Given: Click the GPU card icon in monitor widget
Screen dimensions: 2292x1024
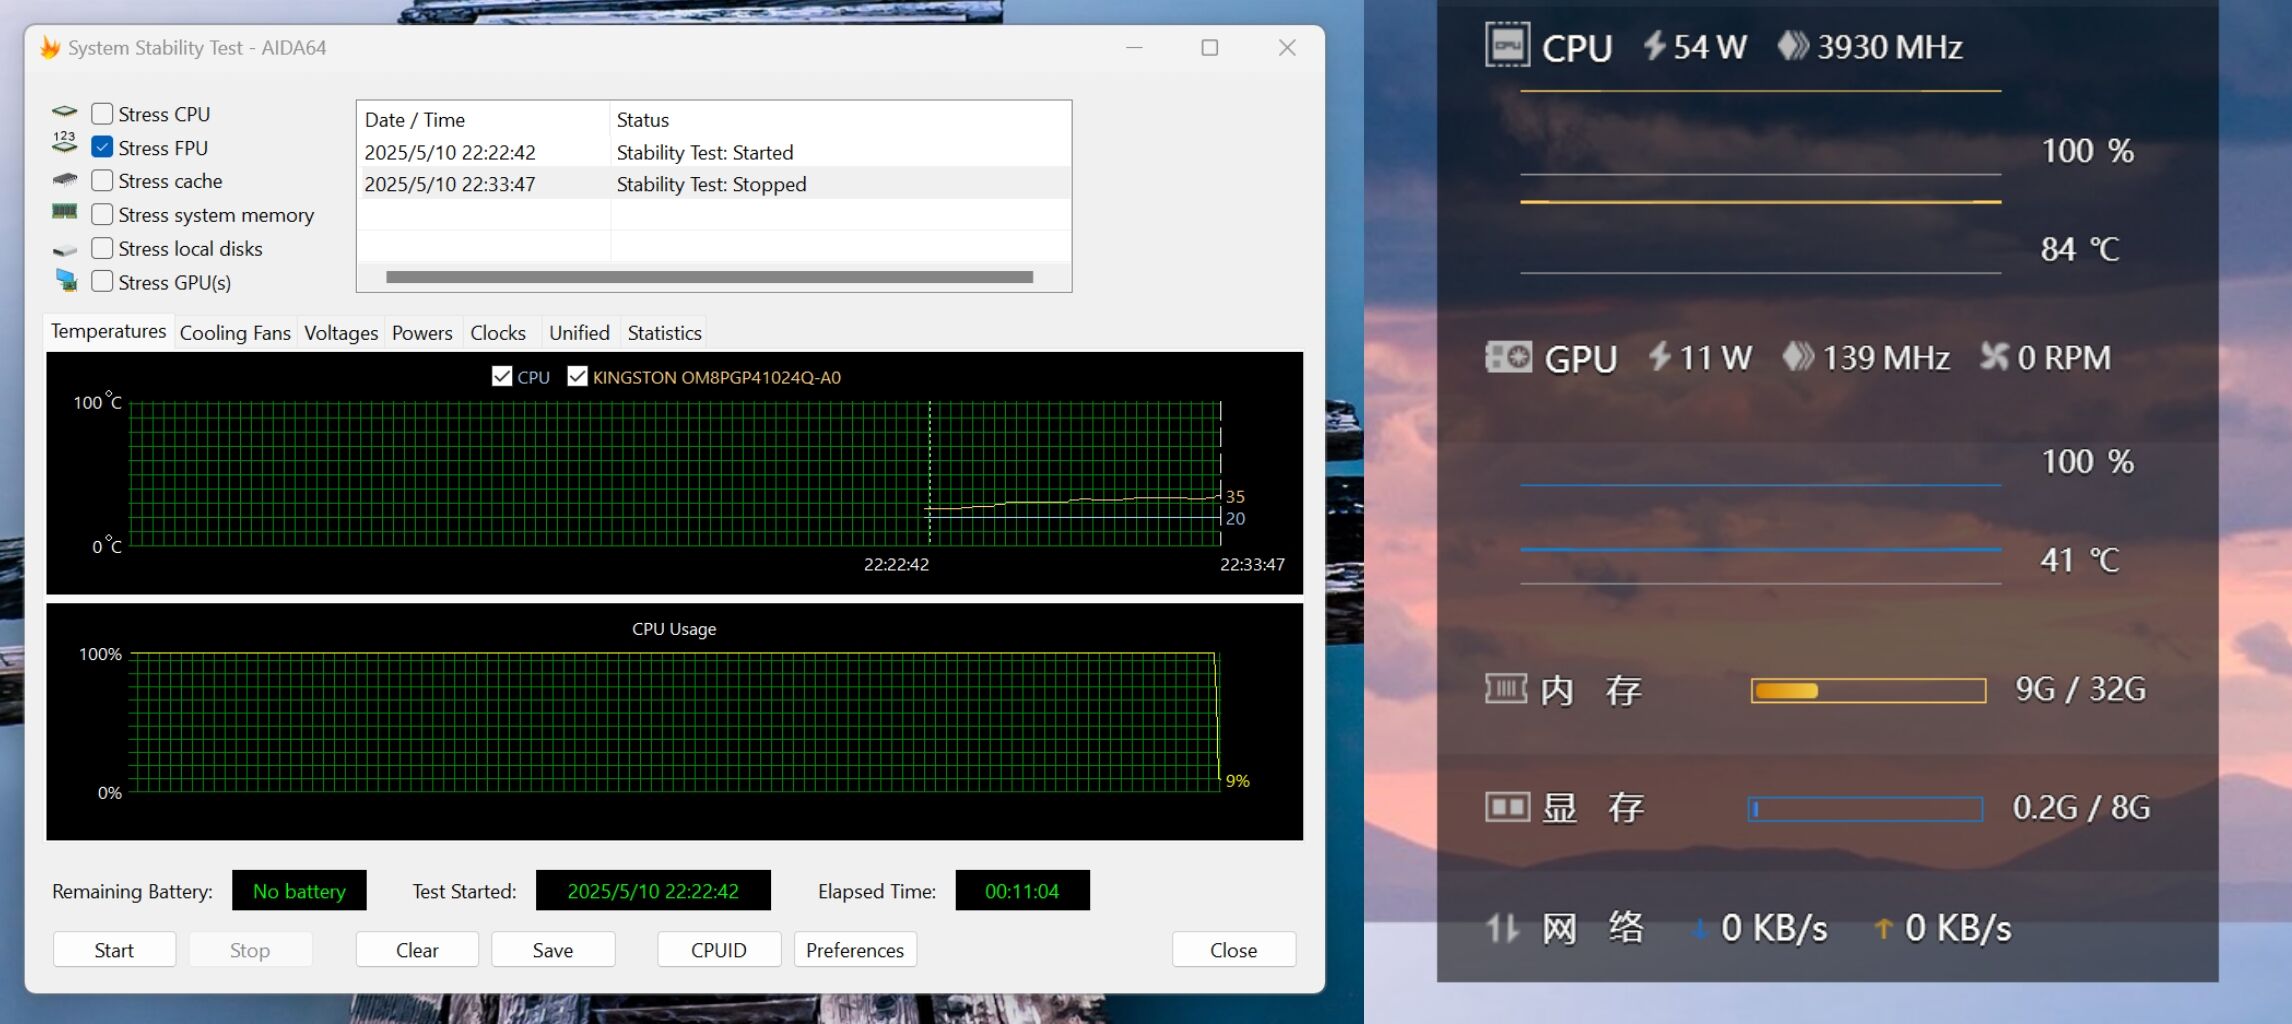Looking at the screenshot, I should click(1508, 357).
